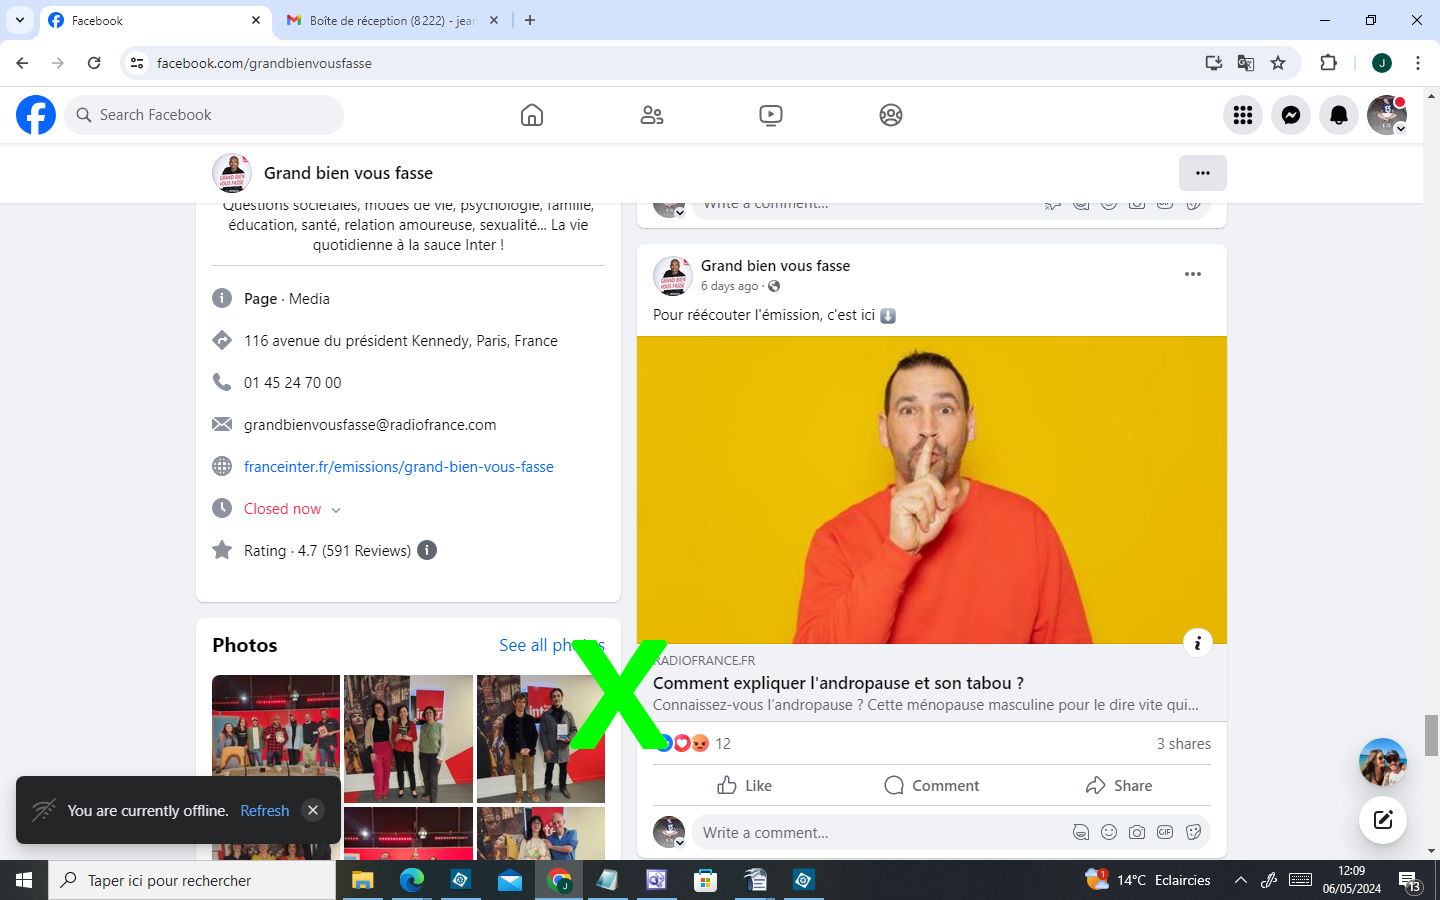Go back to previous page

(22, 63)
